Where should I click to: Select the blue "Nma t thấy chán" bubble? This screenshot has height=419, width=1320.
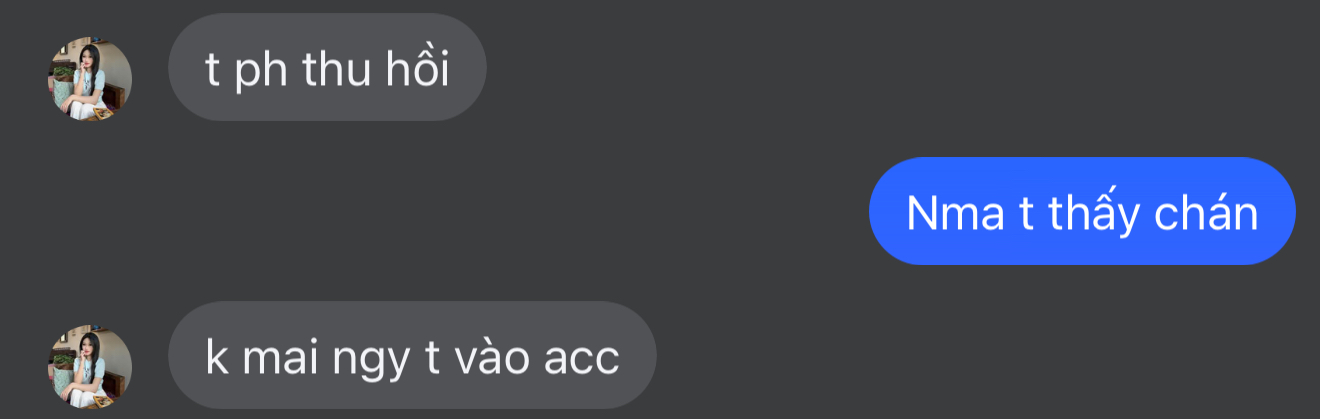[x=1082, y=211]
